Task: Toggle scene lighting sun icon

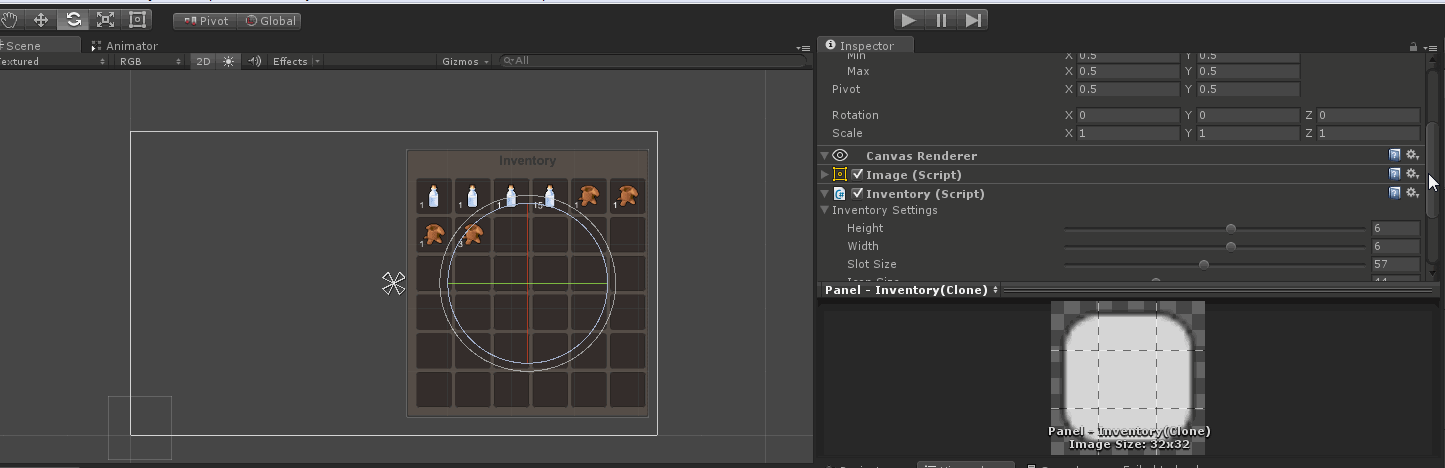Action: (x=229, y=61)
